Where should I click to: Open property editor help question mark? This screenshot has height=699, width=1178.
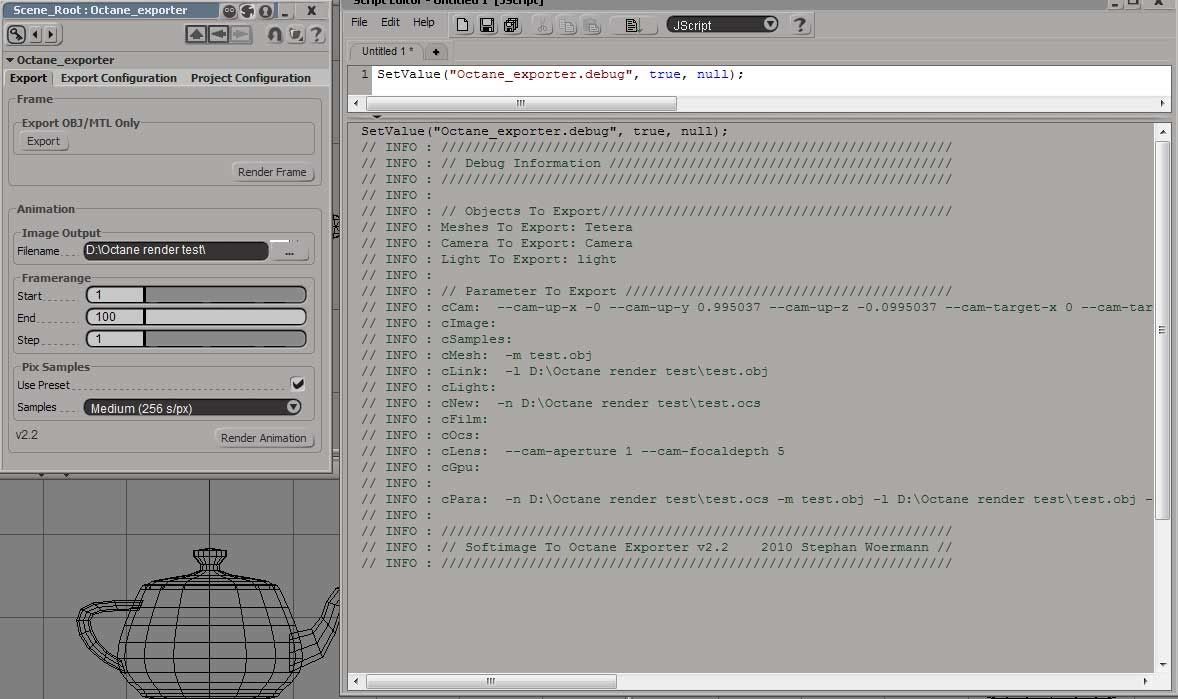point(316,34)
